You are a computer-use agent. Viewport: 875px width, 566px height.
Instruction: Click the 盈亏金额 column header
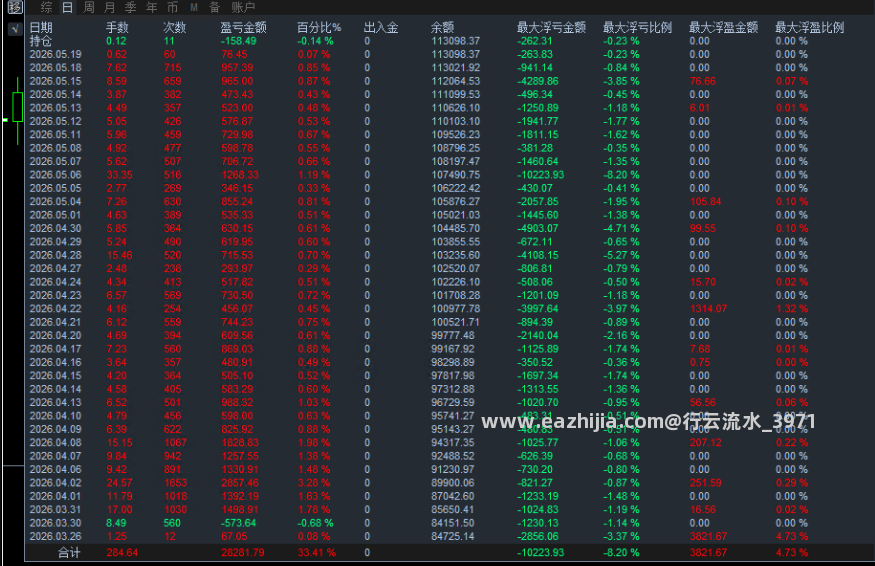pyautogui.click(x=243, y=27)
